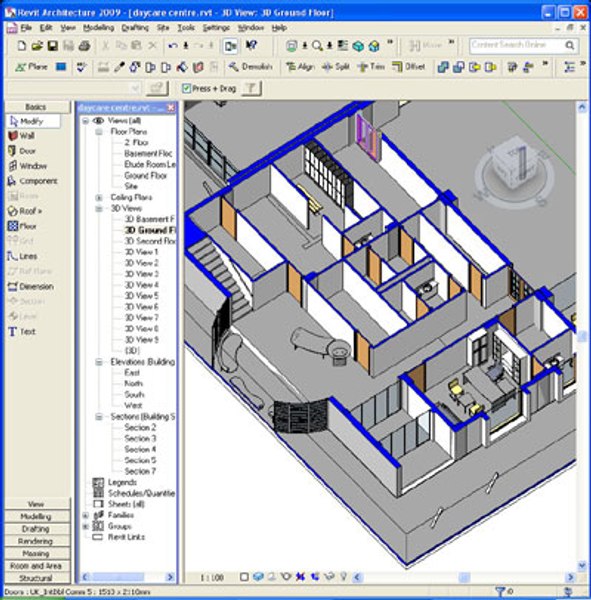Click the Undo arrow icon
Image resolution: width=591 pixels, height=600 pixels.
coord(173,46)
